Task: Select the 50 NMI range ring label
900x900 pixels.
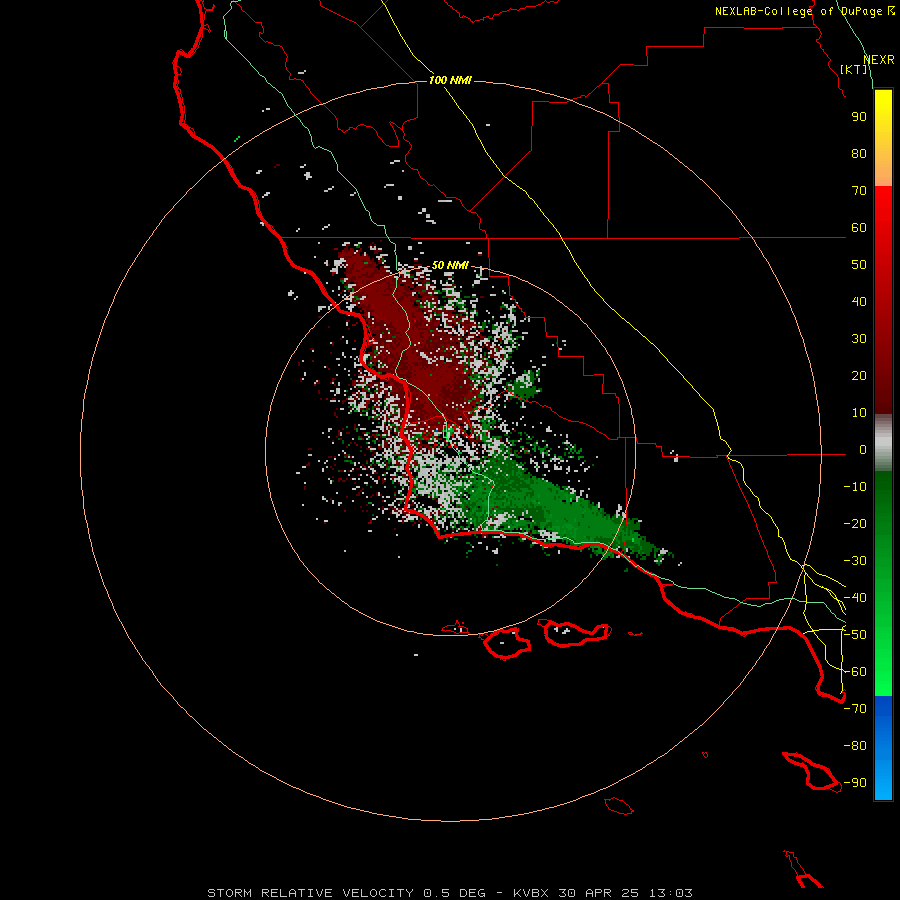Action: pos(450,265)
